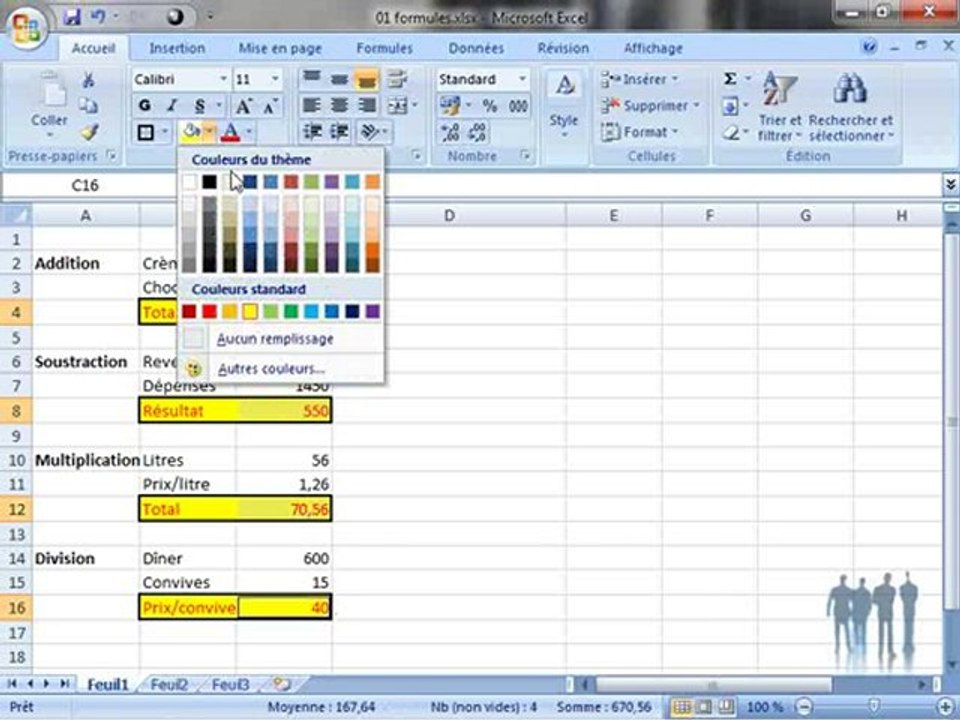Open Trier et filtrer
This screenshot has height=720, width=960.
click(x=779, y=107)
